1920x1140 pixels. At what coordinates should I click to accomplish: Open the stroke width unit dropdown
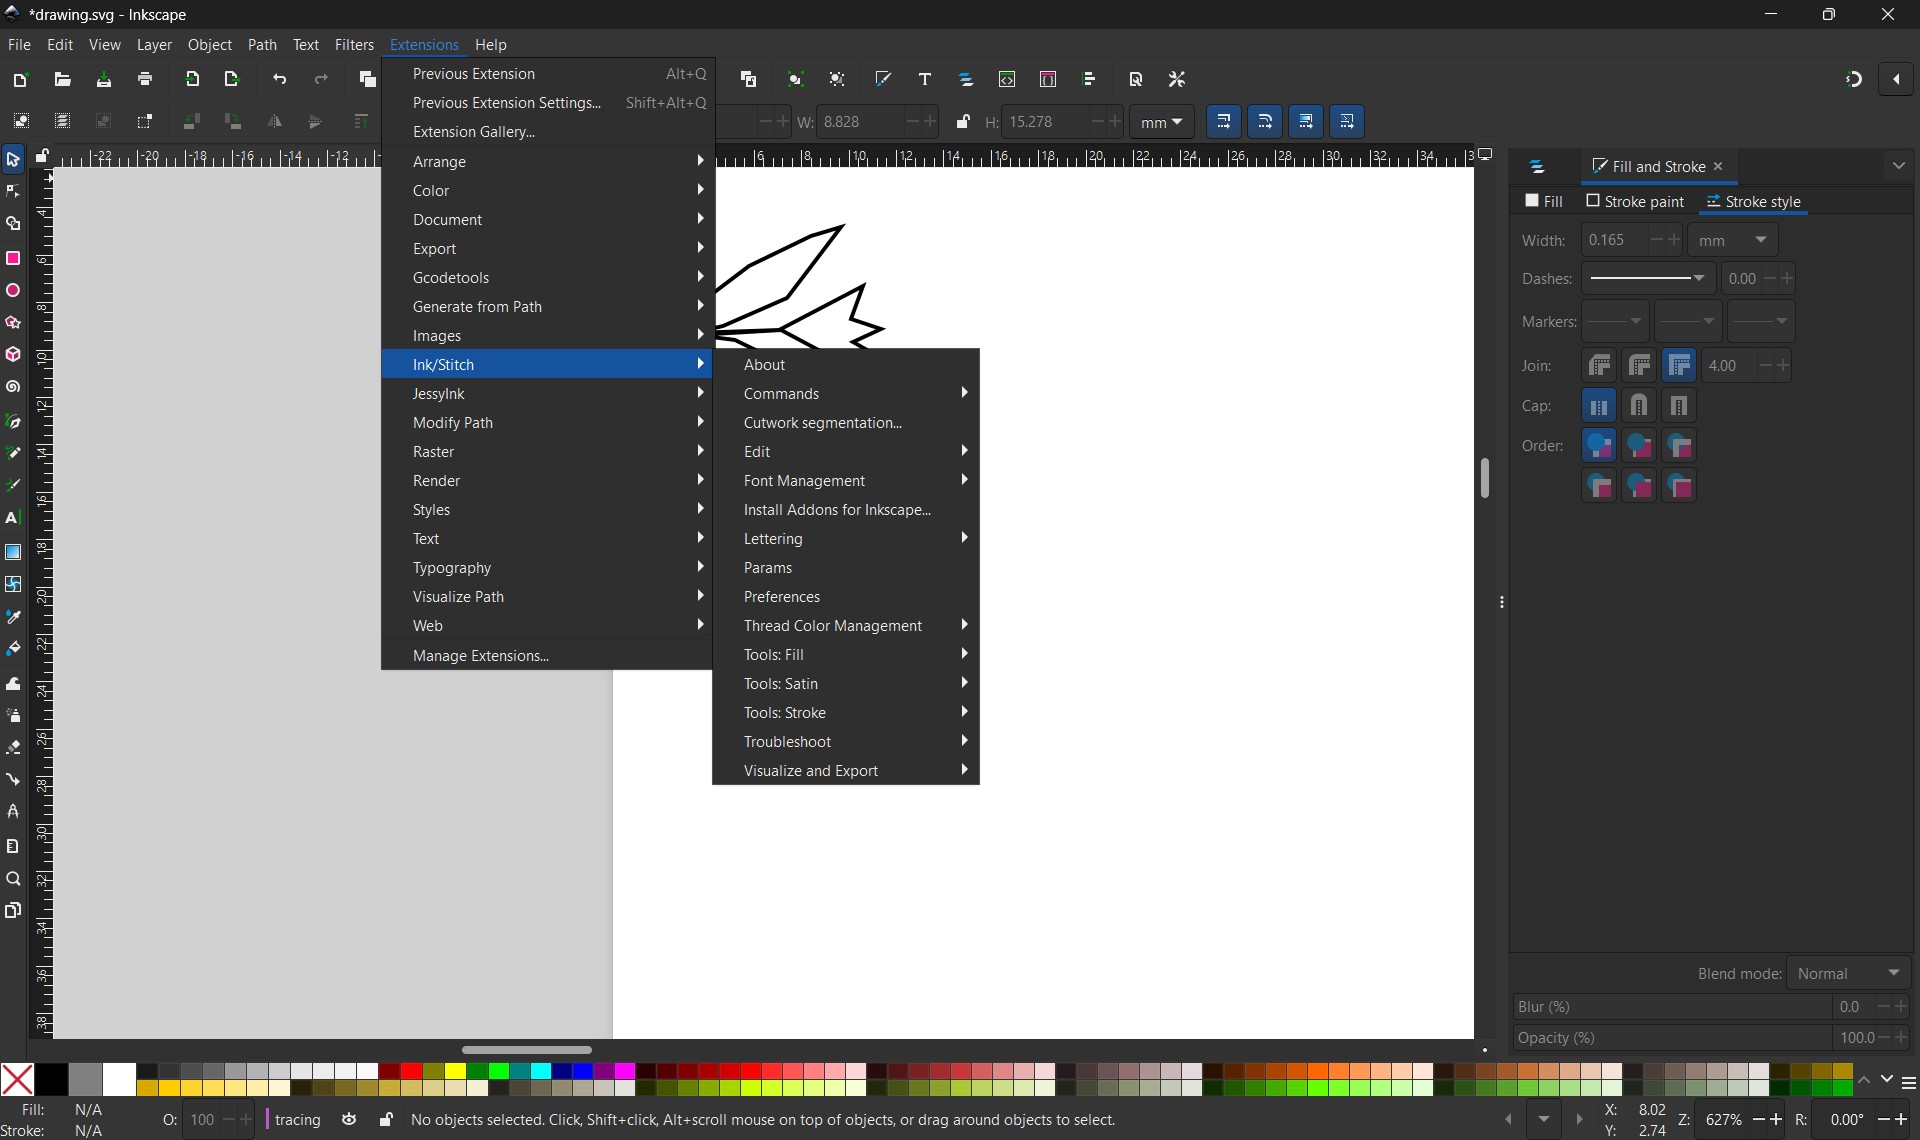1733,241
